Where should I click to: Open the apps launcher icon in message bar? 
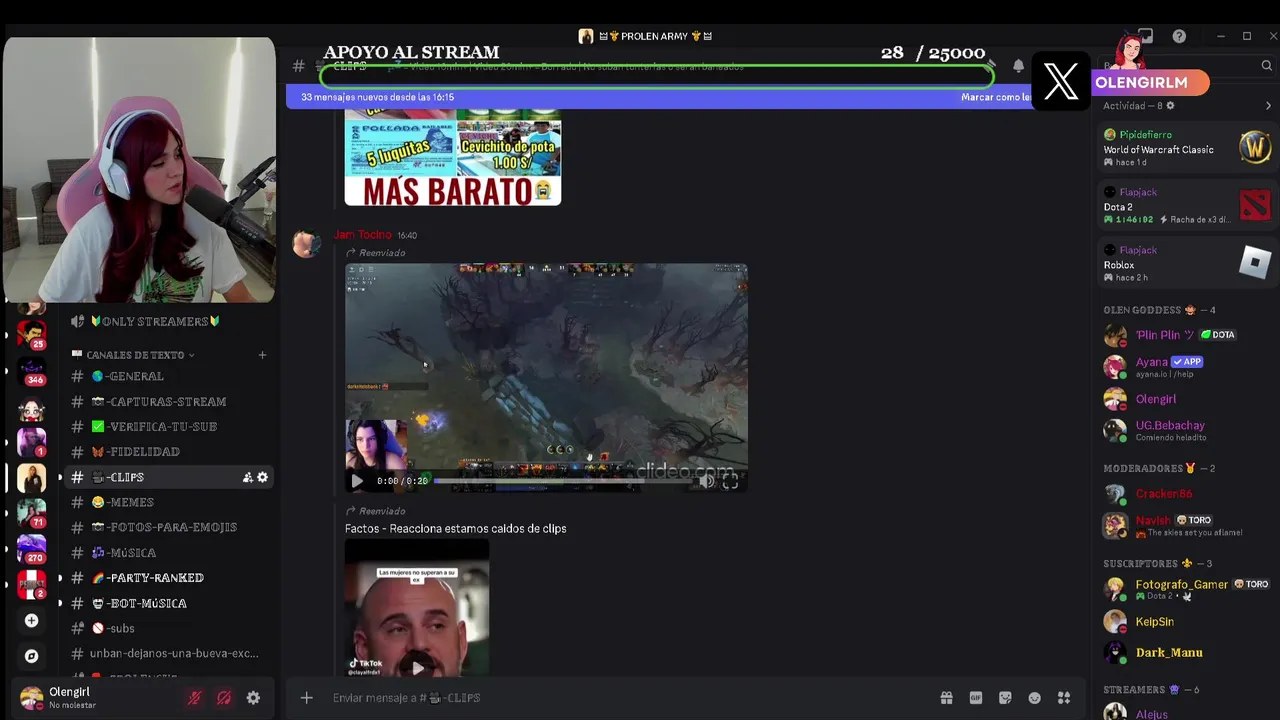[x=1064, y=698]
